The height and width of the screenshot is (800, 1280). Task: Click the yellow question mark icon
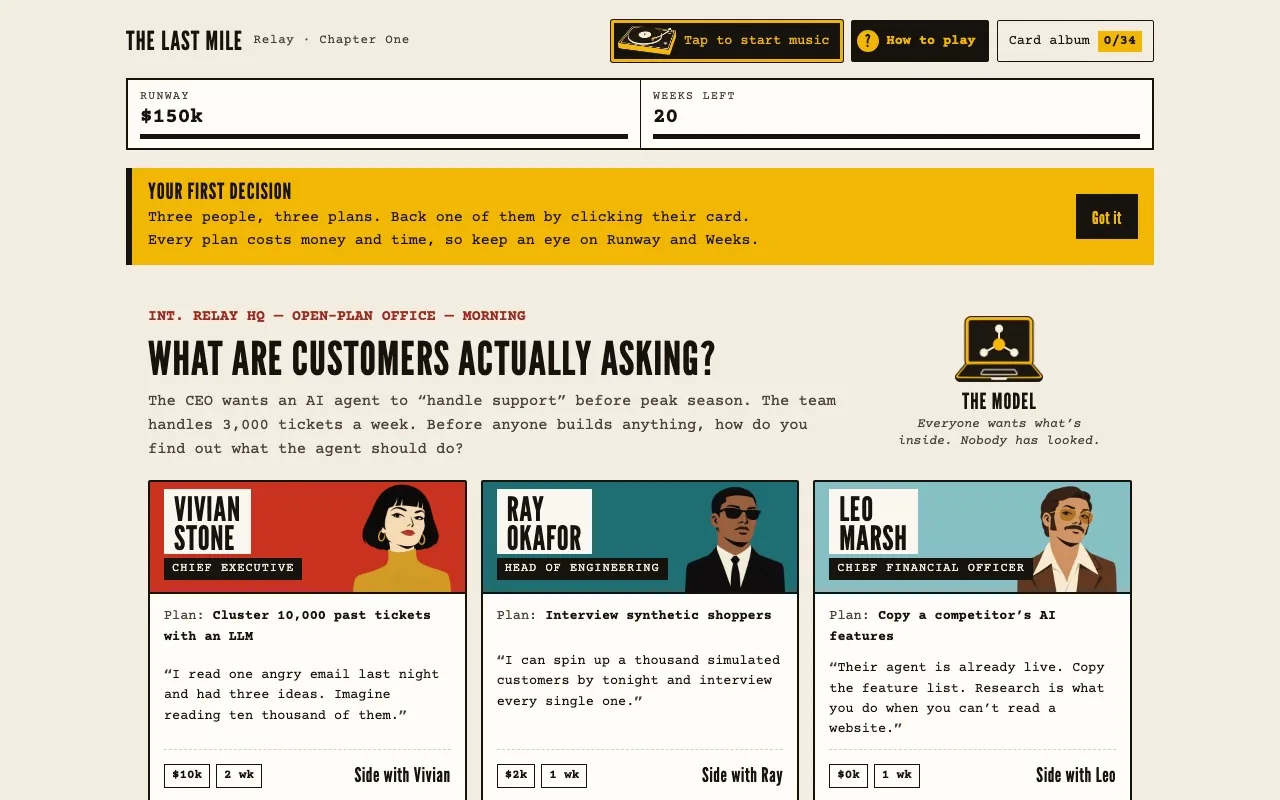click(x=868, y=41)
